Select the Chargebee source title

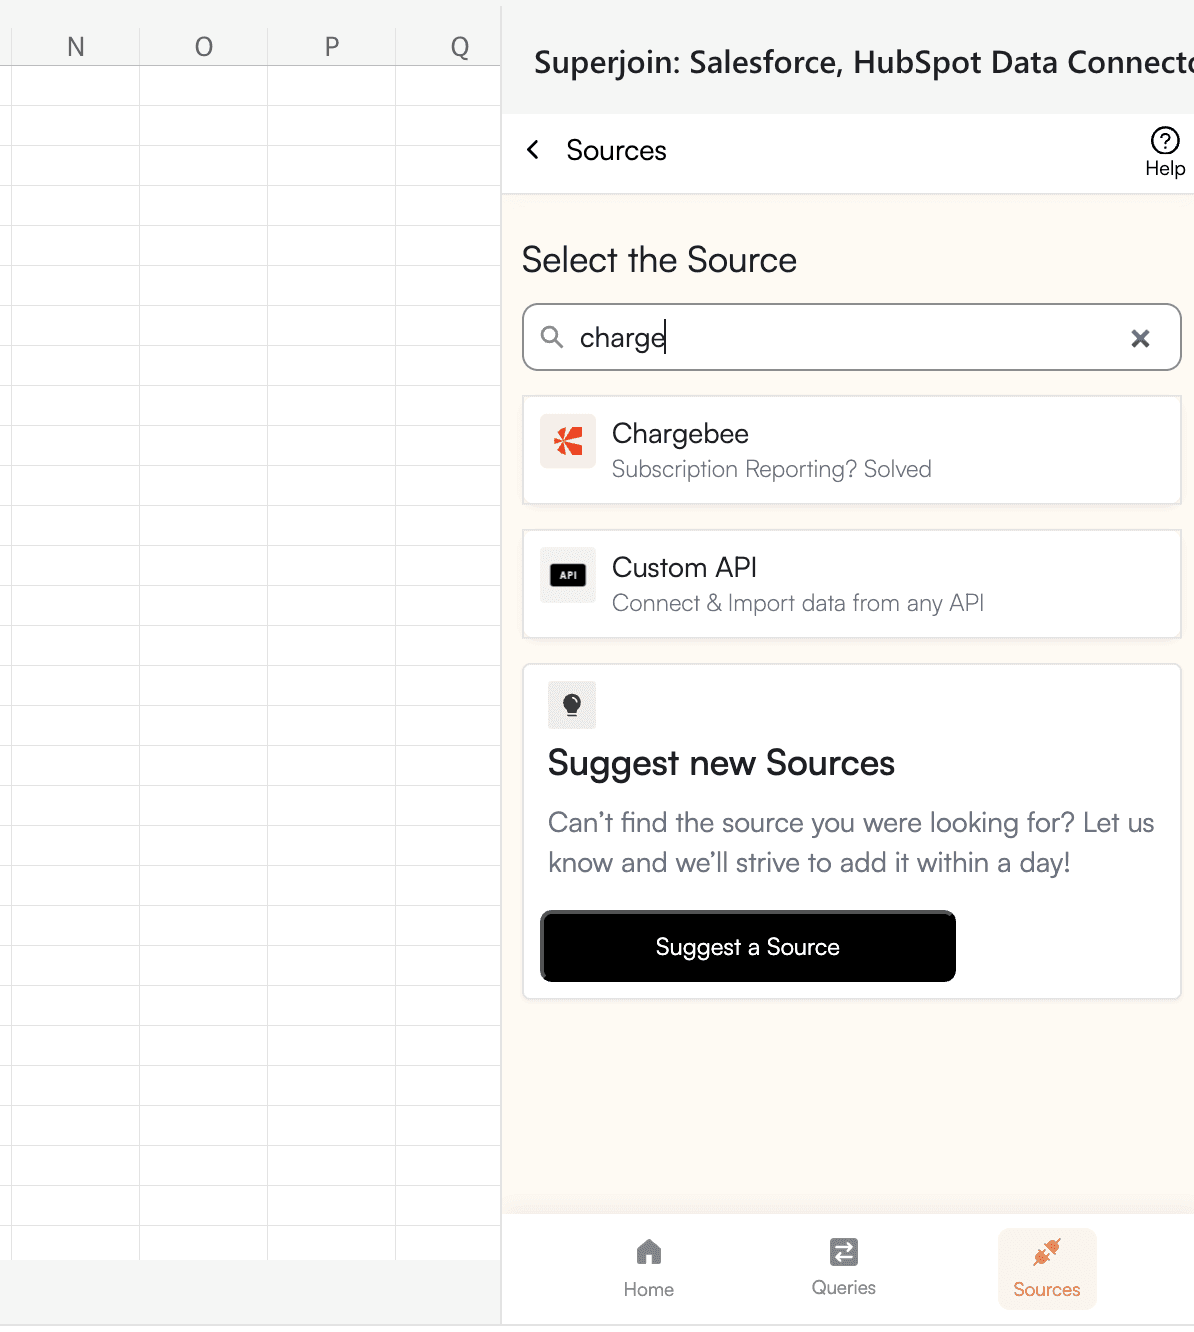680,434
